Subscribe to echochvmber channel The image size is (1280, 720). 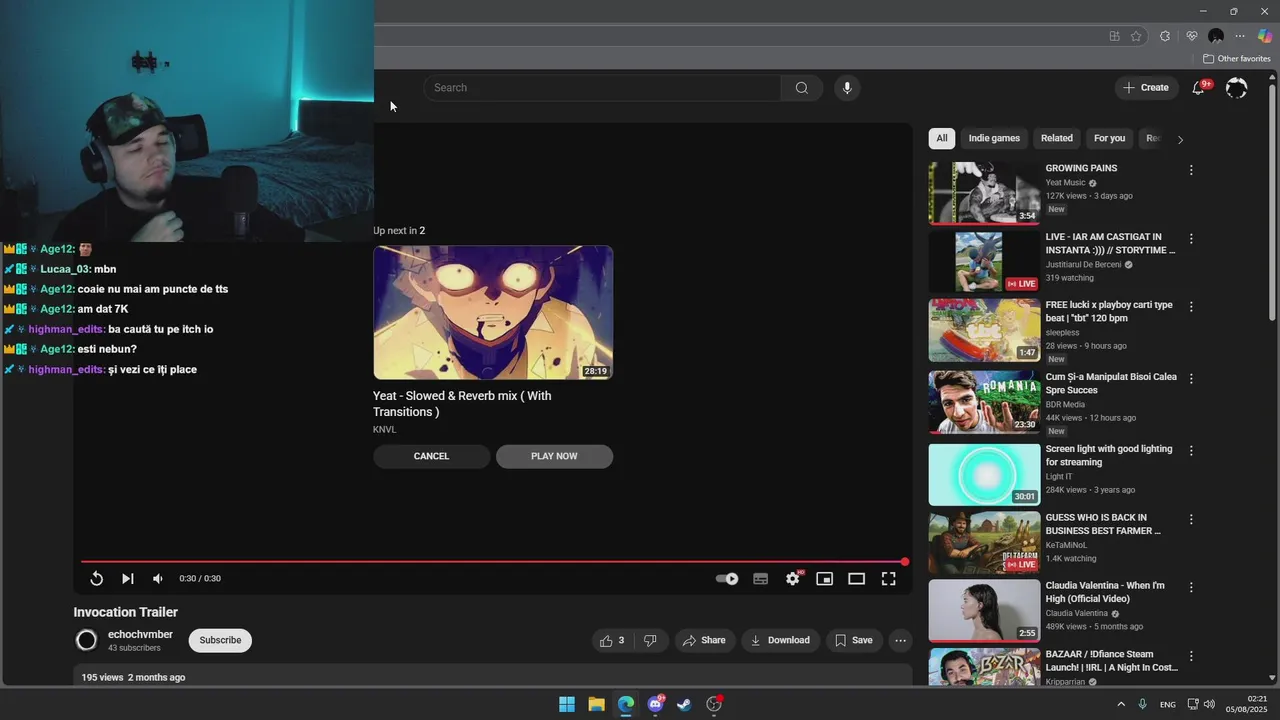click(220, 640)
